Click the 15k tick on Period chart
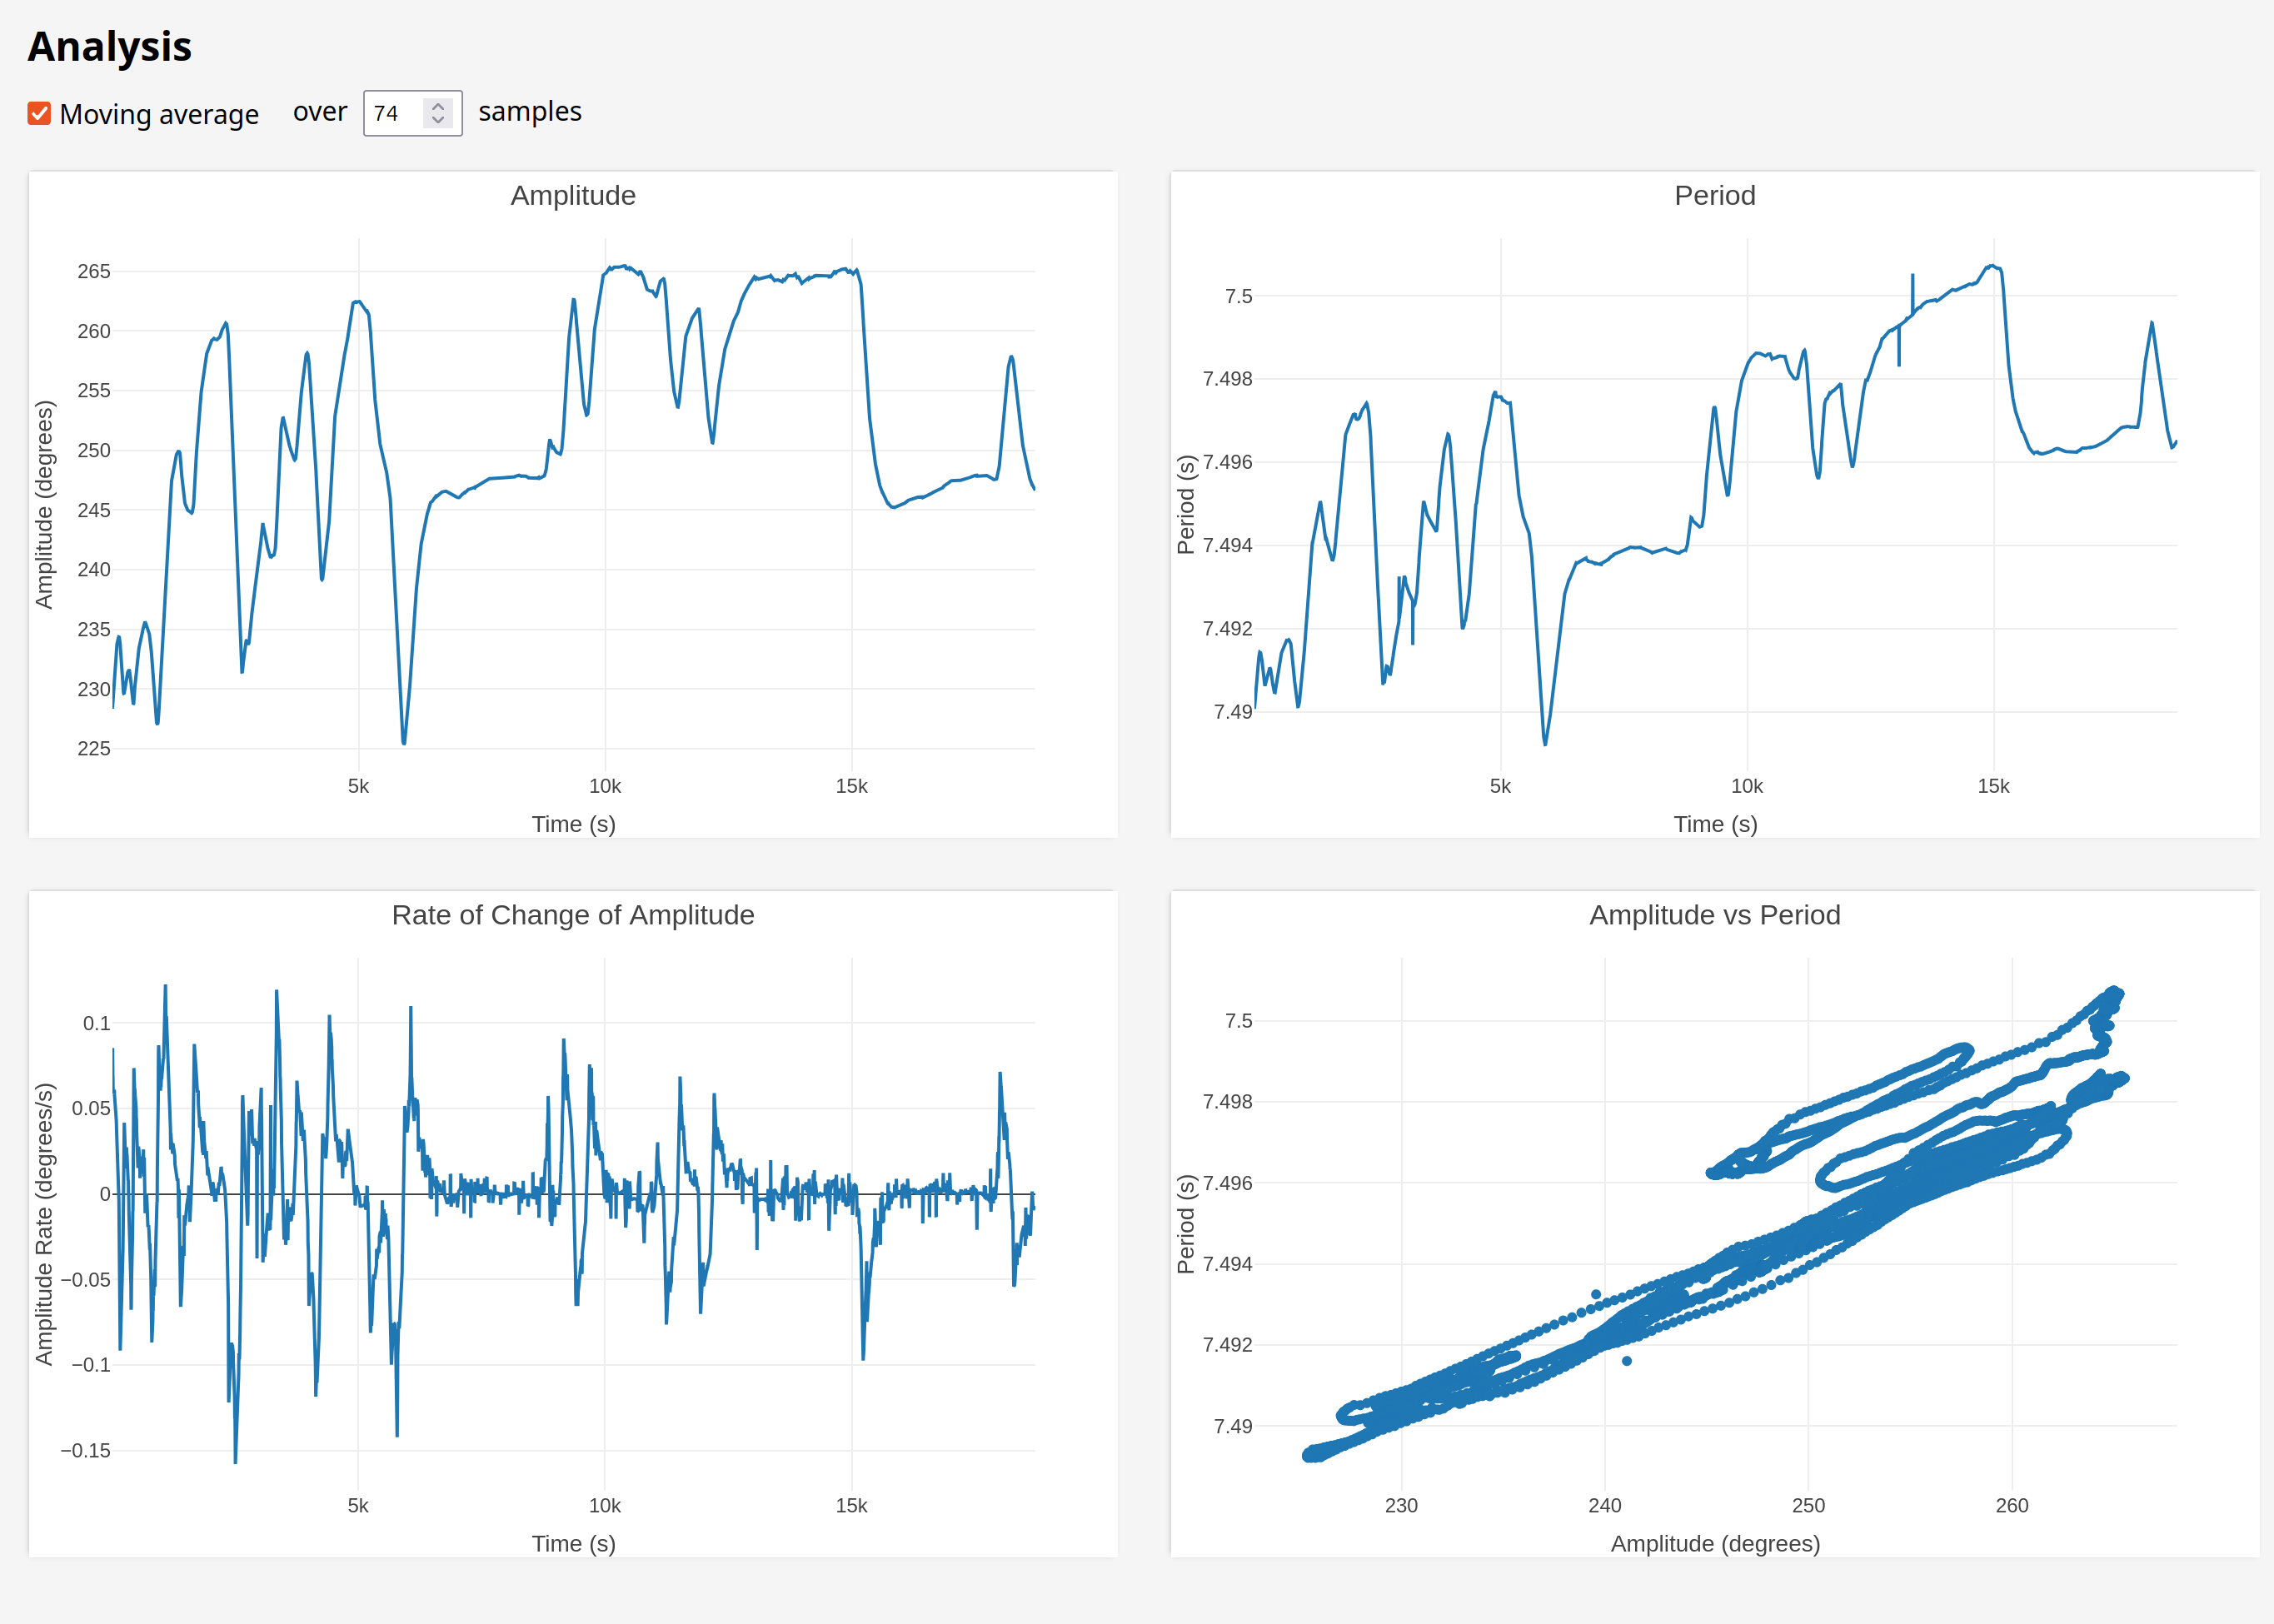This screenshot has height=1624, width=2274. coord(1993,786)
